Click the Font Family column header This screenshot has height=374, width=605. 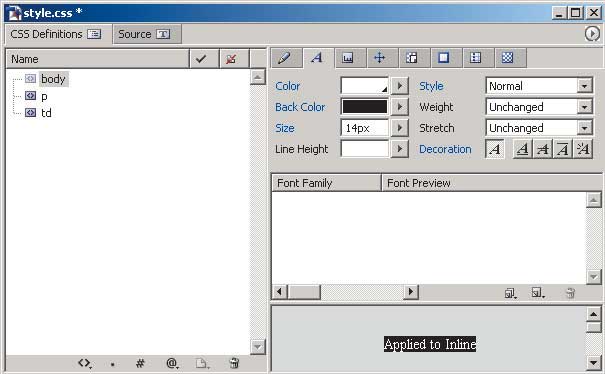326,183
